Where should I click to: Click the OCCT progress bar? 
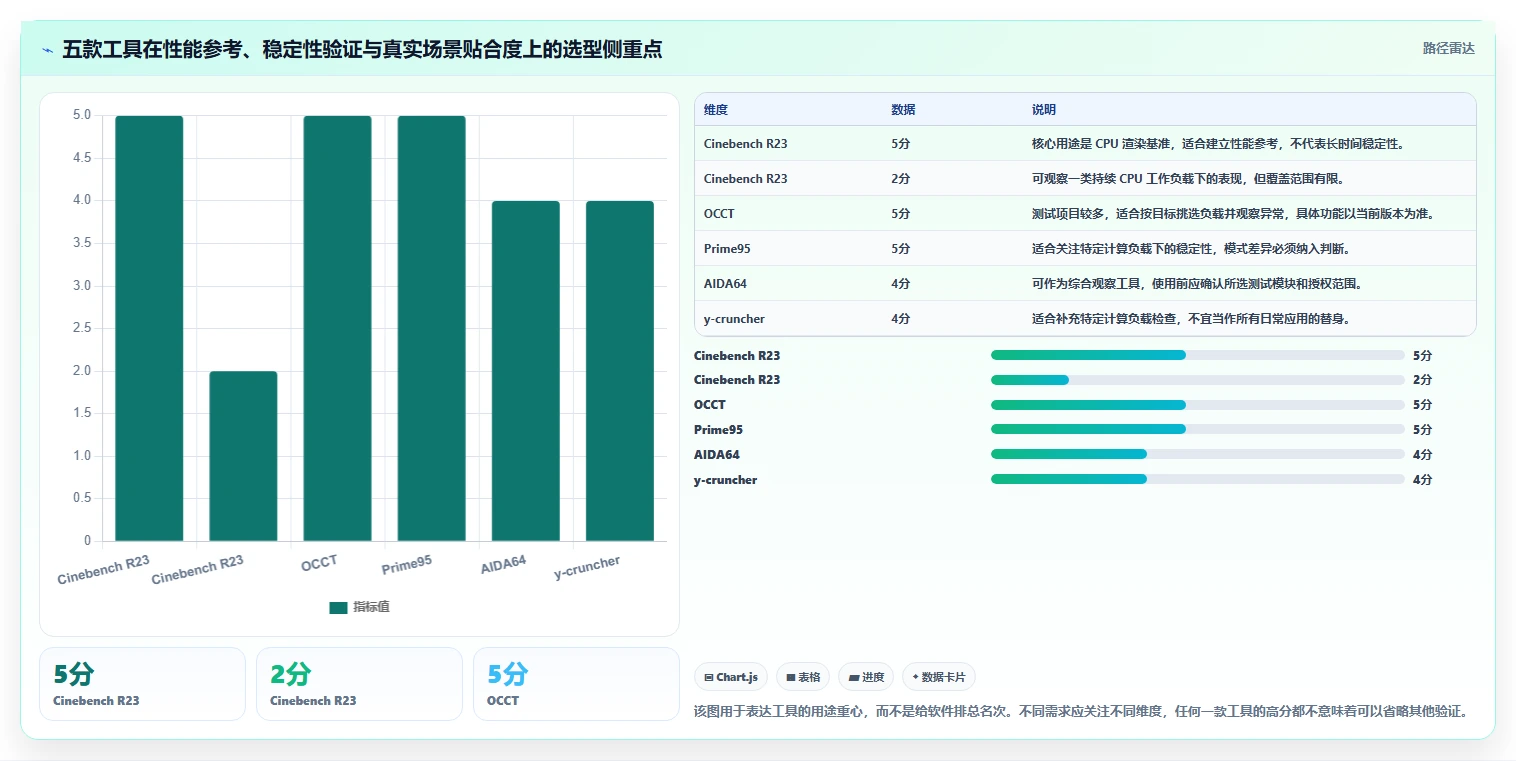(x=1198, y=405)
